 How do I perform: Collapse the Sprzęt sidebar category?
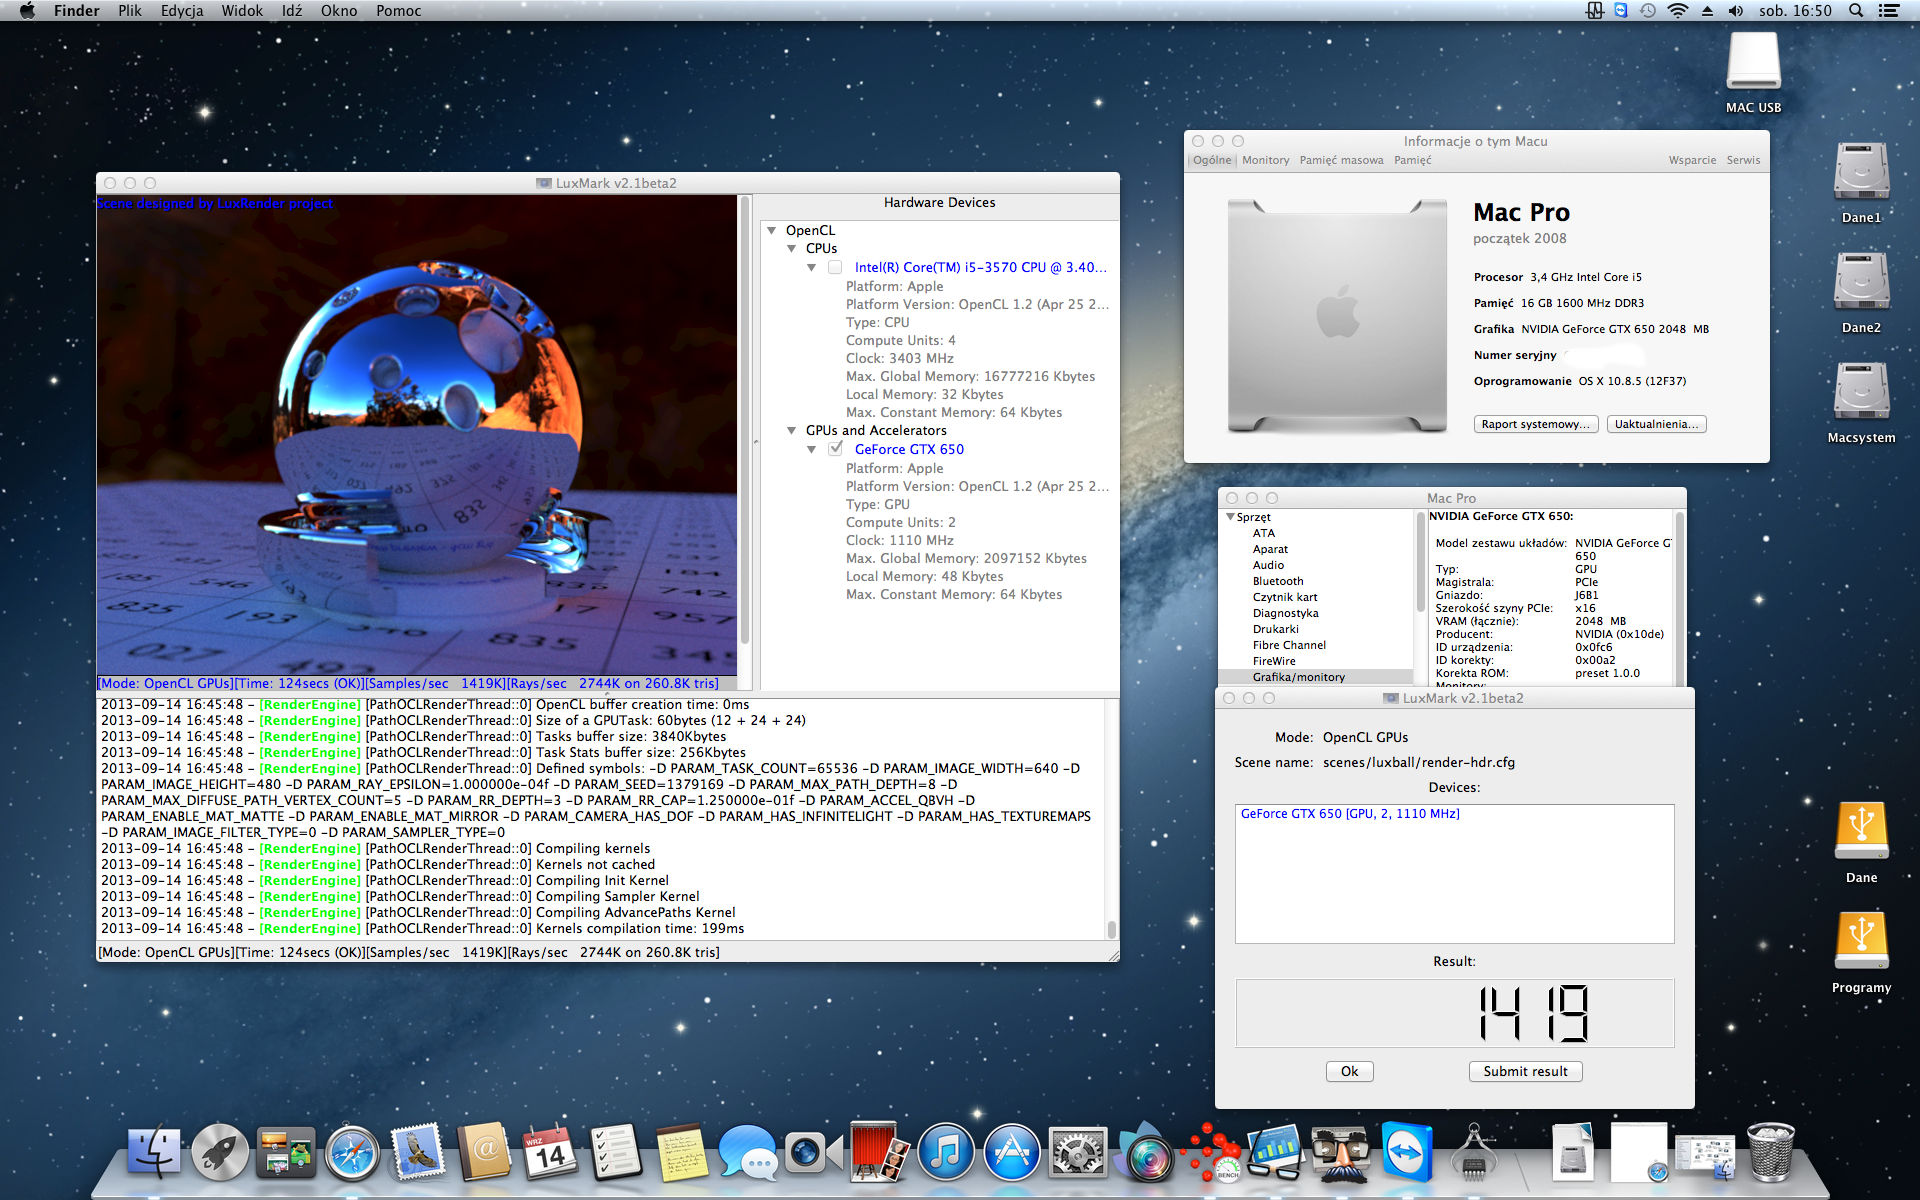point(1230,517)
